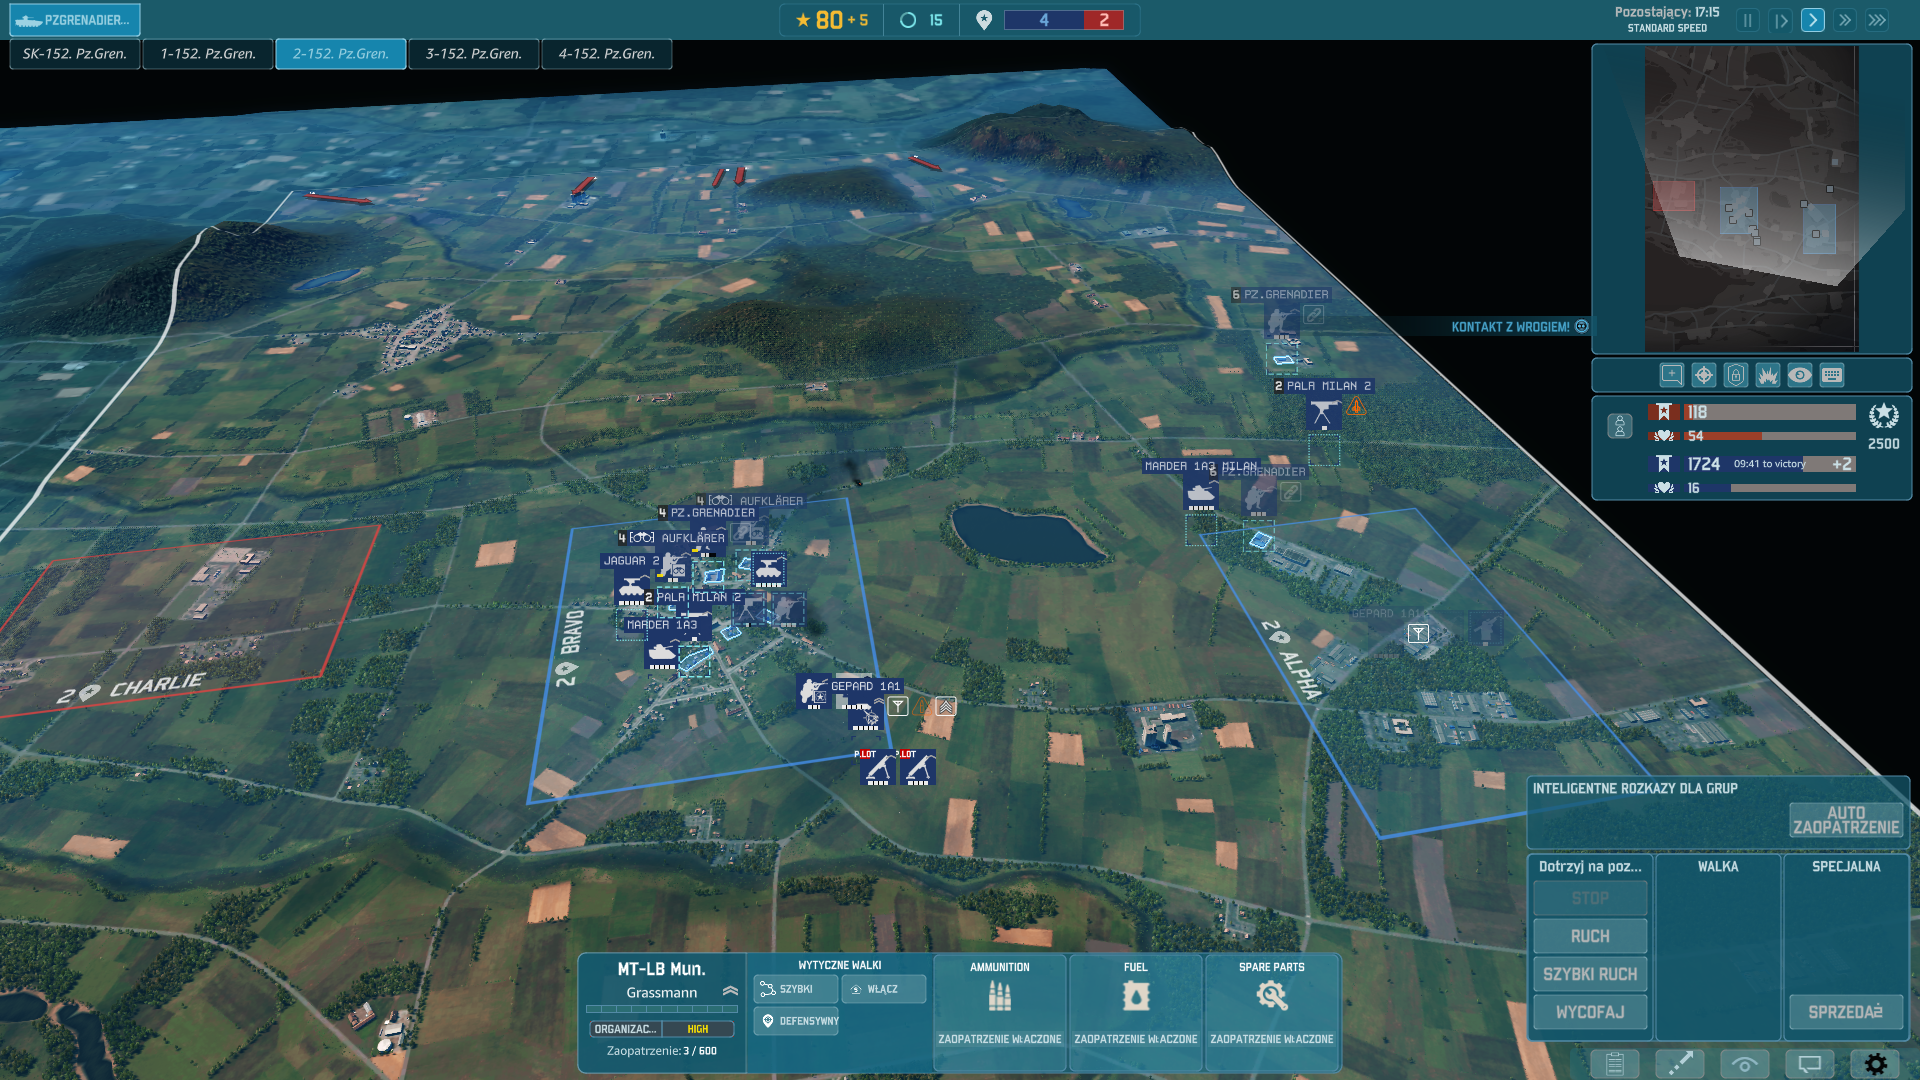This screenshot has height=1080, width=1920.
Task: Open the settings gear icon
Action: point(1875,1064)
